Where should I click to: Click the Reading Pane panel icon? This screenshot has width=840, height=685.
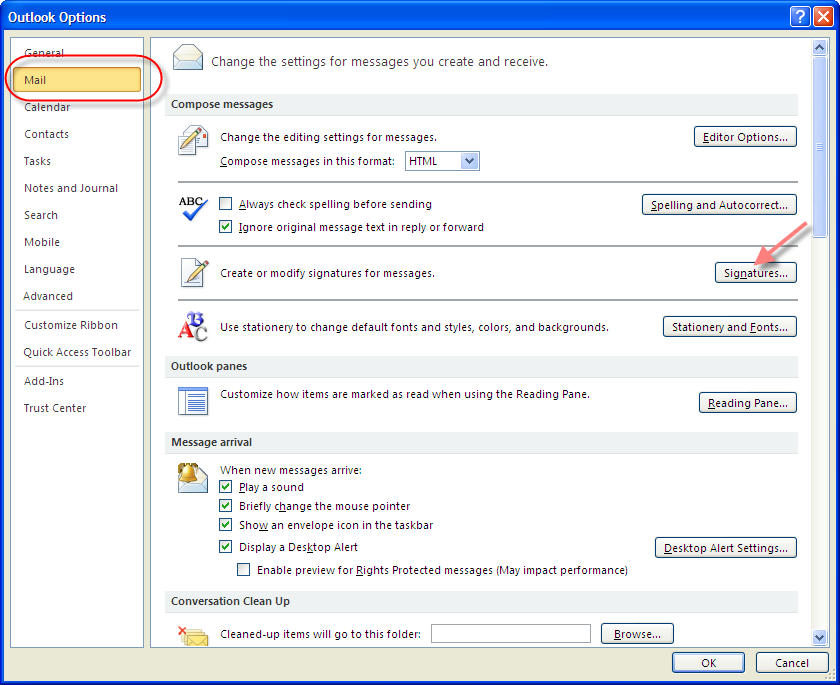[x=192, y=401]
